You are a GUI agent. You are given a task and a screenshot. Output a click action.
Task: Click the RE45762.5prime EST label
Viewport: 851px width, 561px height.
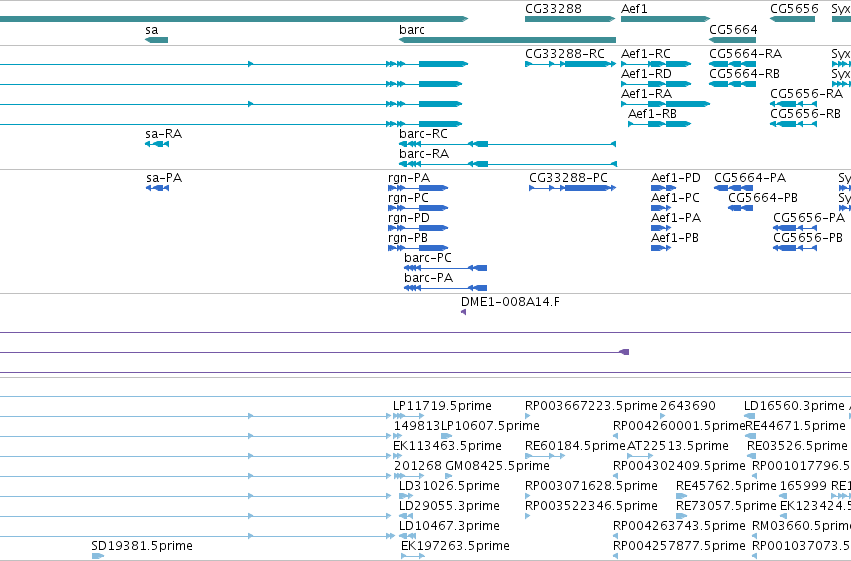(726, 486)
